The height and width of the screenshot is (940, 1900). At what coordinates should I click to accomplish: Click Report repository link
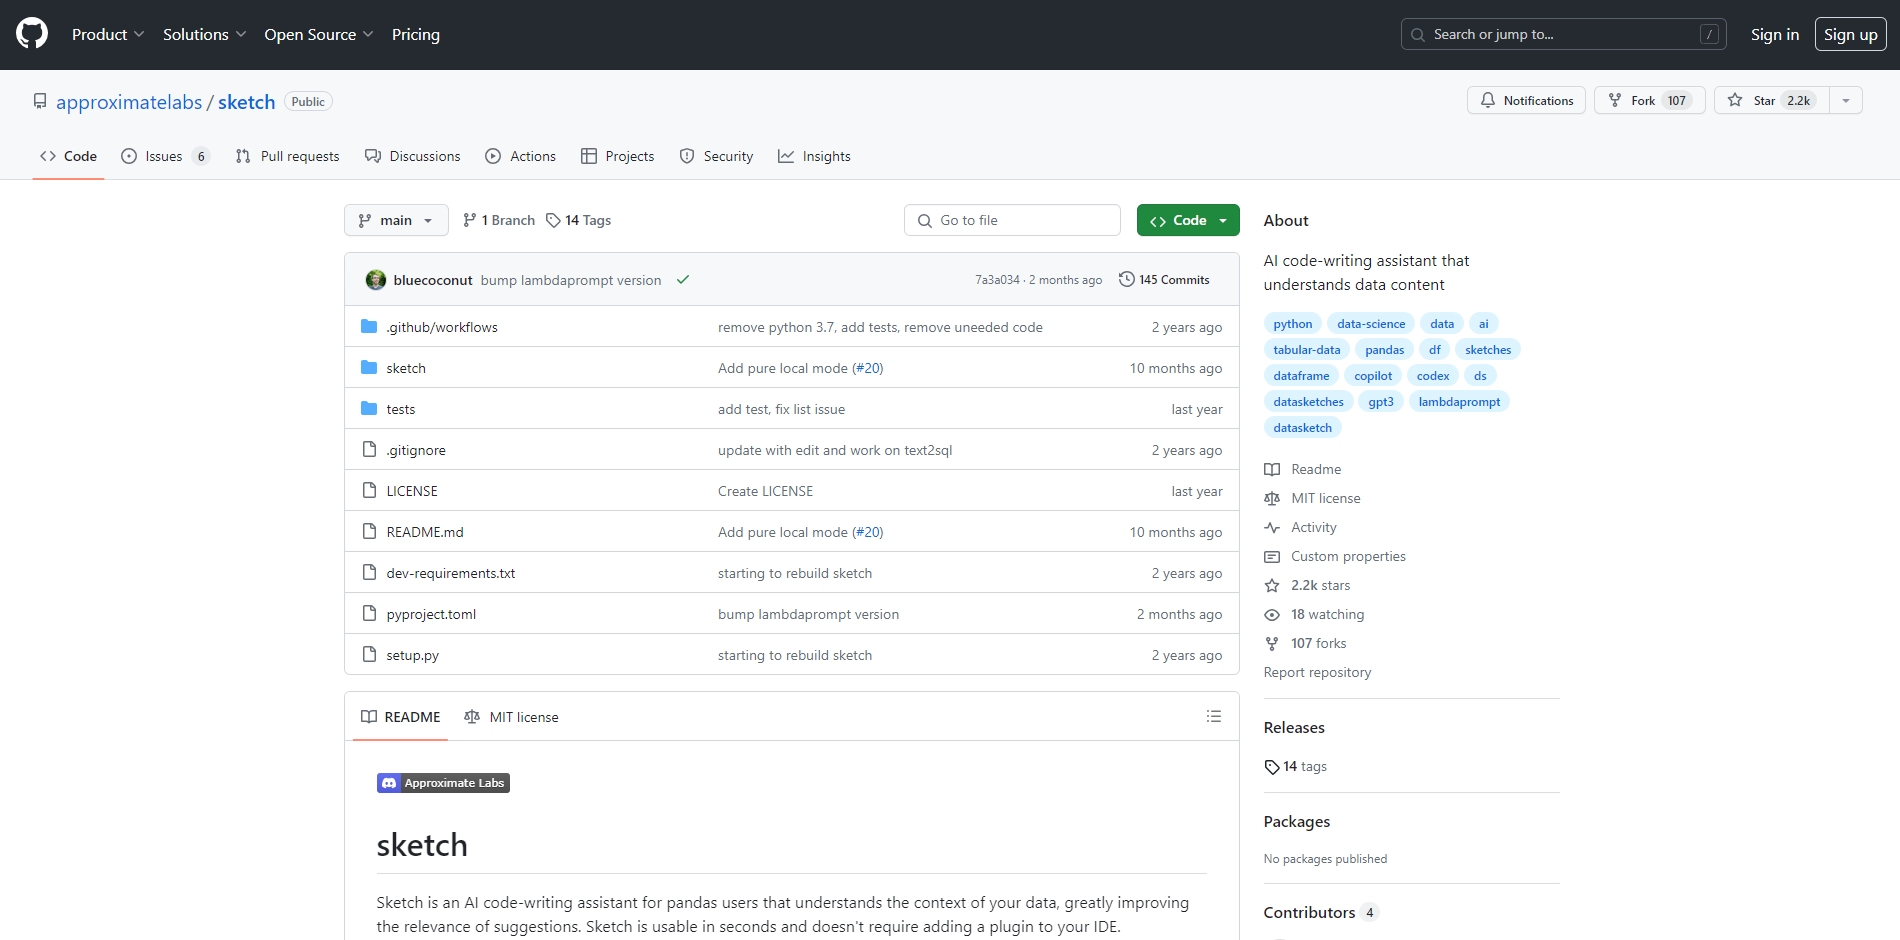(x=1317, y=672)
